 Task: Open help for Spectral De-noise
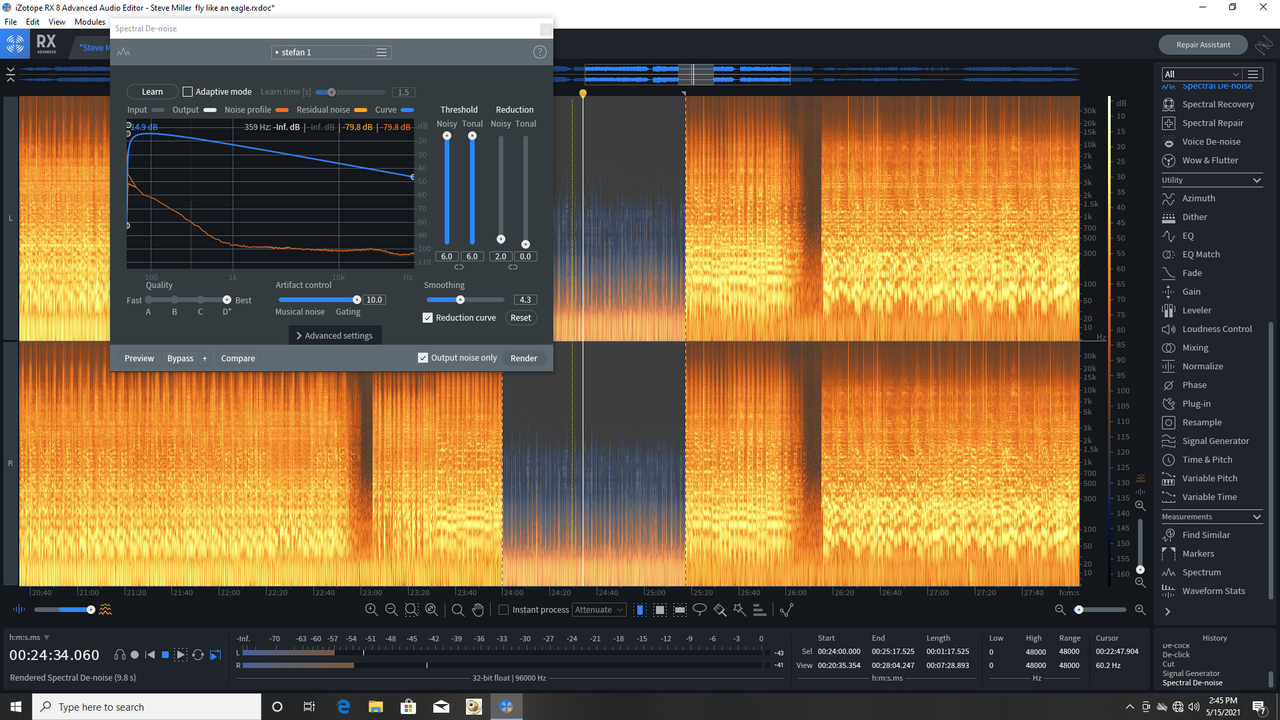(540, 52)
